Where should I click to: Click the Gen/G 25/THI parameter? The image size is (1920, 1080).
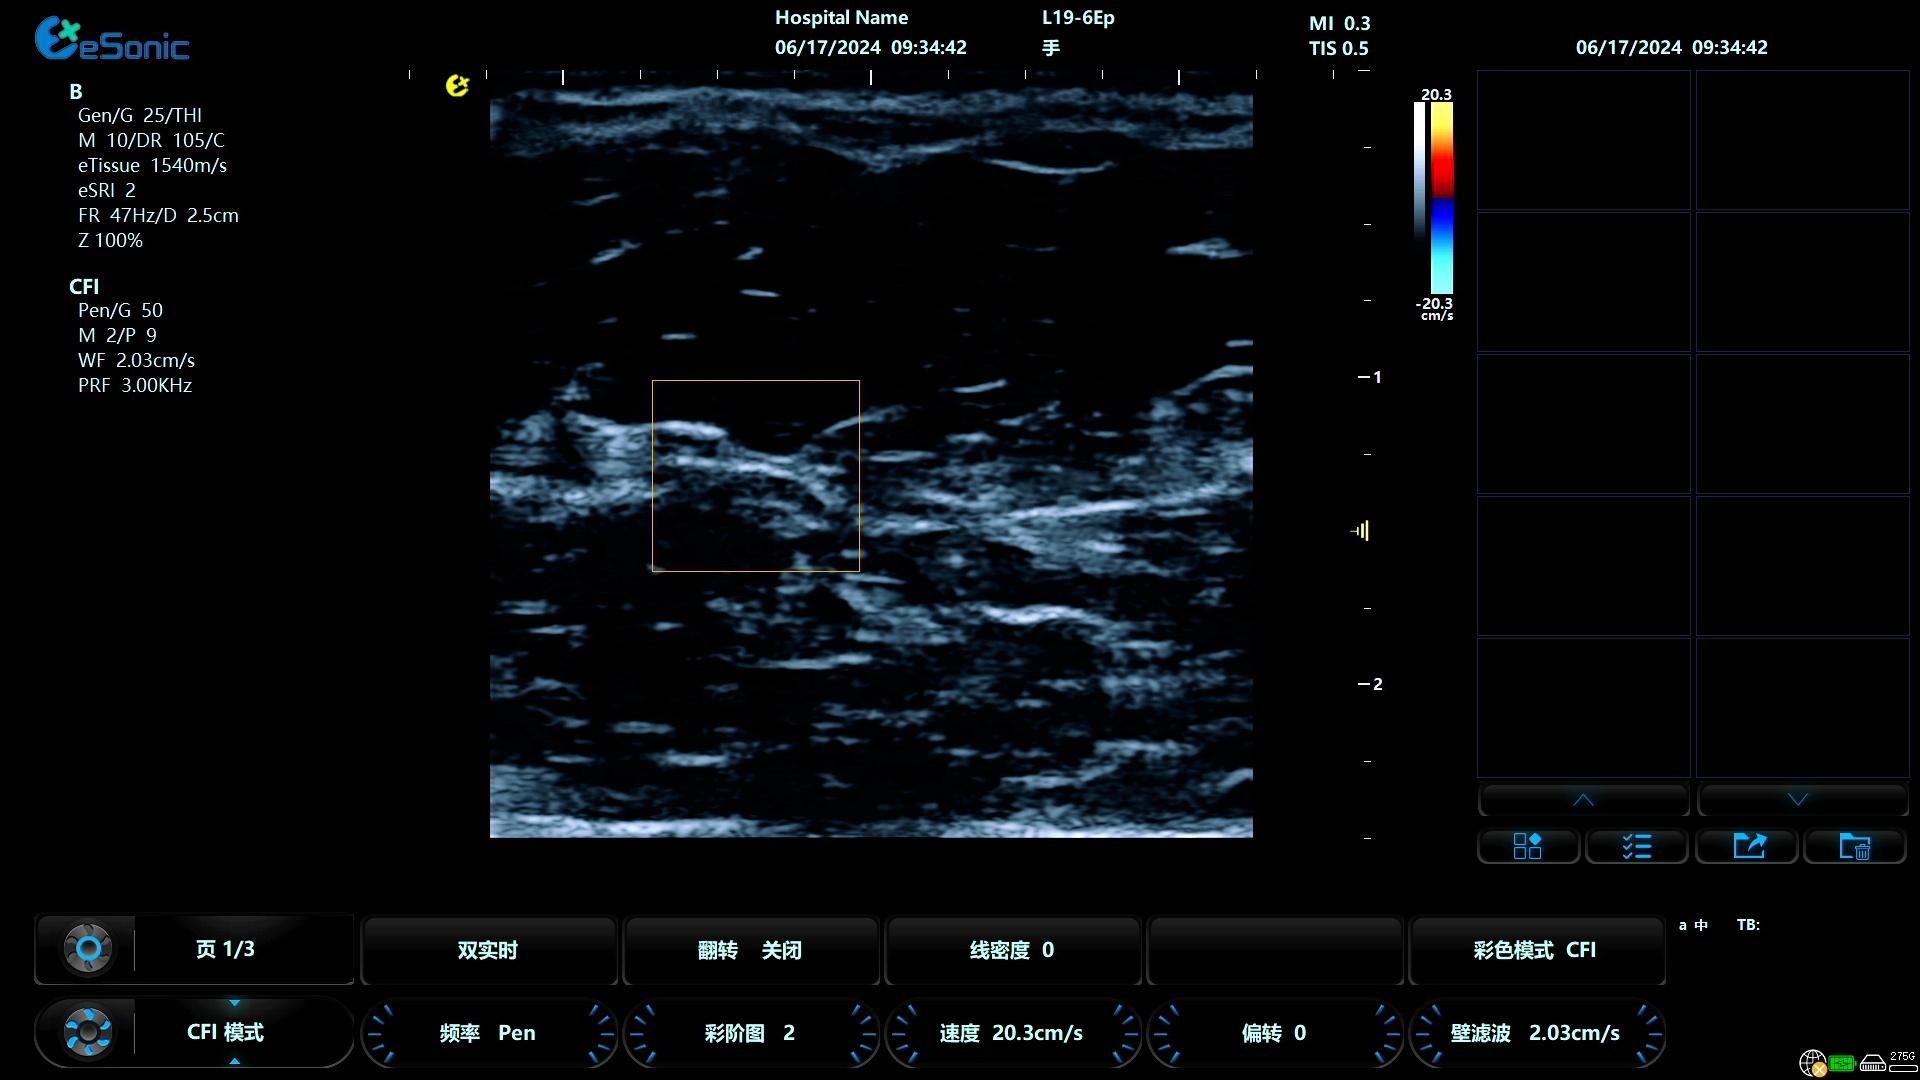coord(140,115)
